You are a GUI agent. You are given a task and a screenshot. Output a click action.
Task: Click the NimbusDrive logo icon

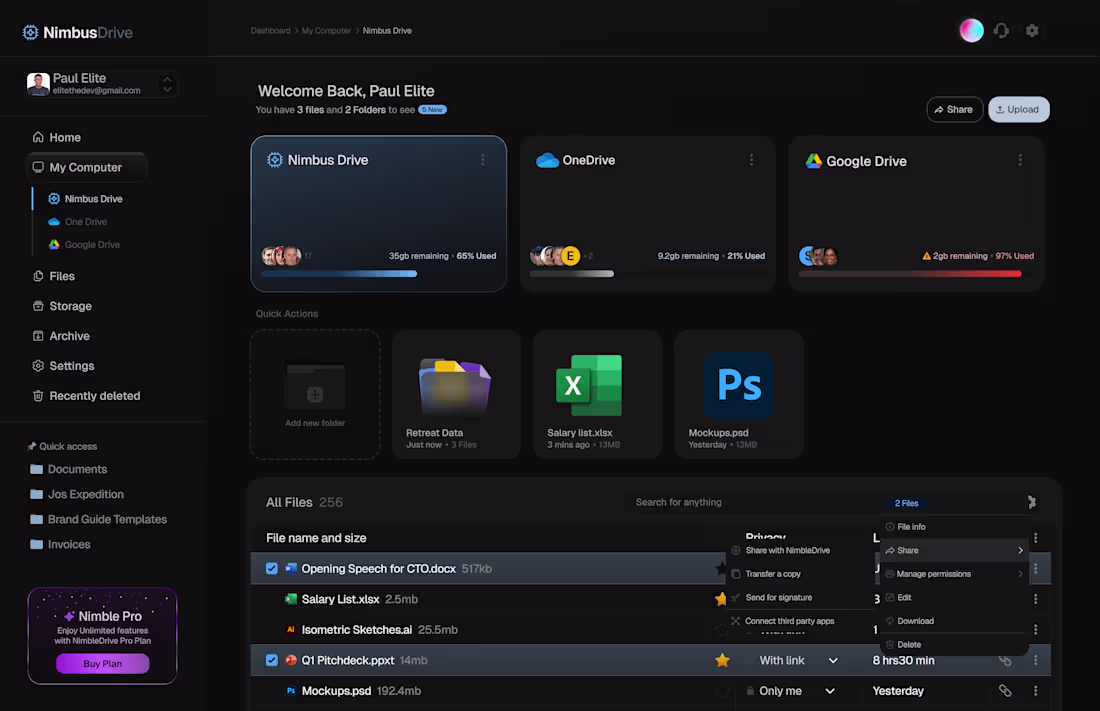point(30,32)
